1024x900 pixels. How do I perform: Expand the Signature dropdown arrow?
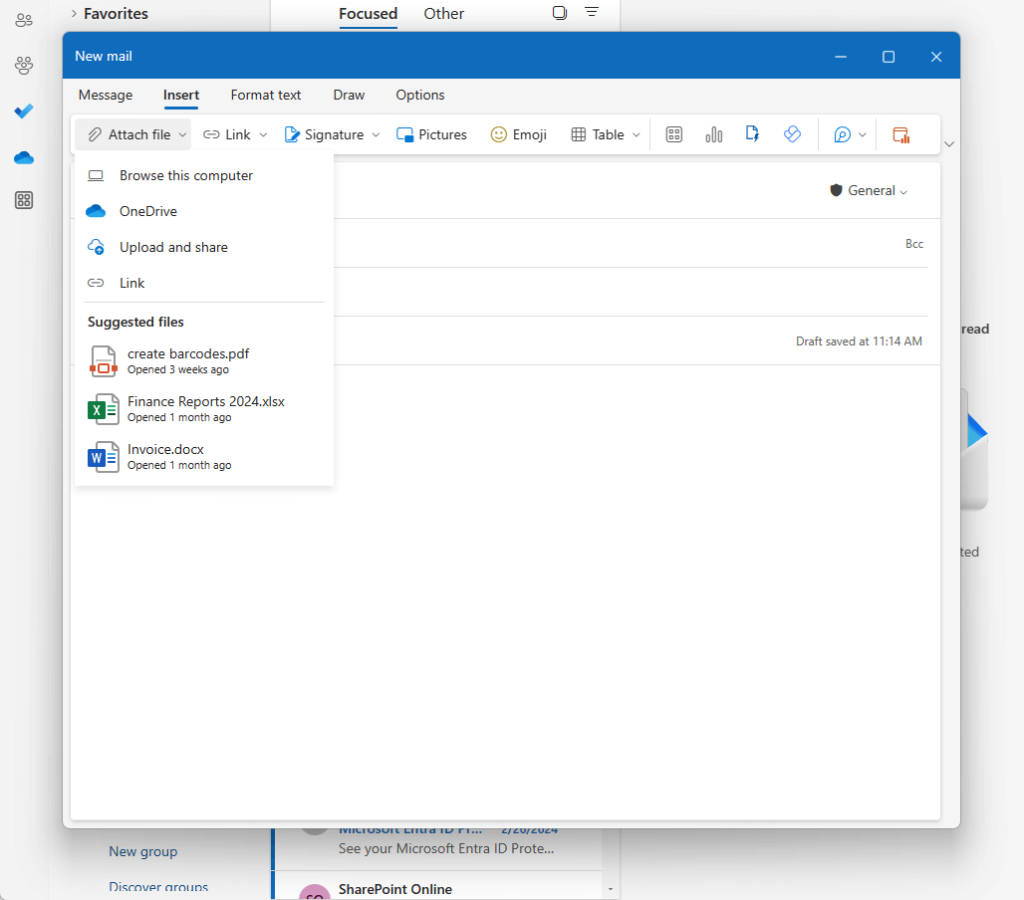pyautogui.click(x=376, y=135)
